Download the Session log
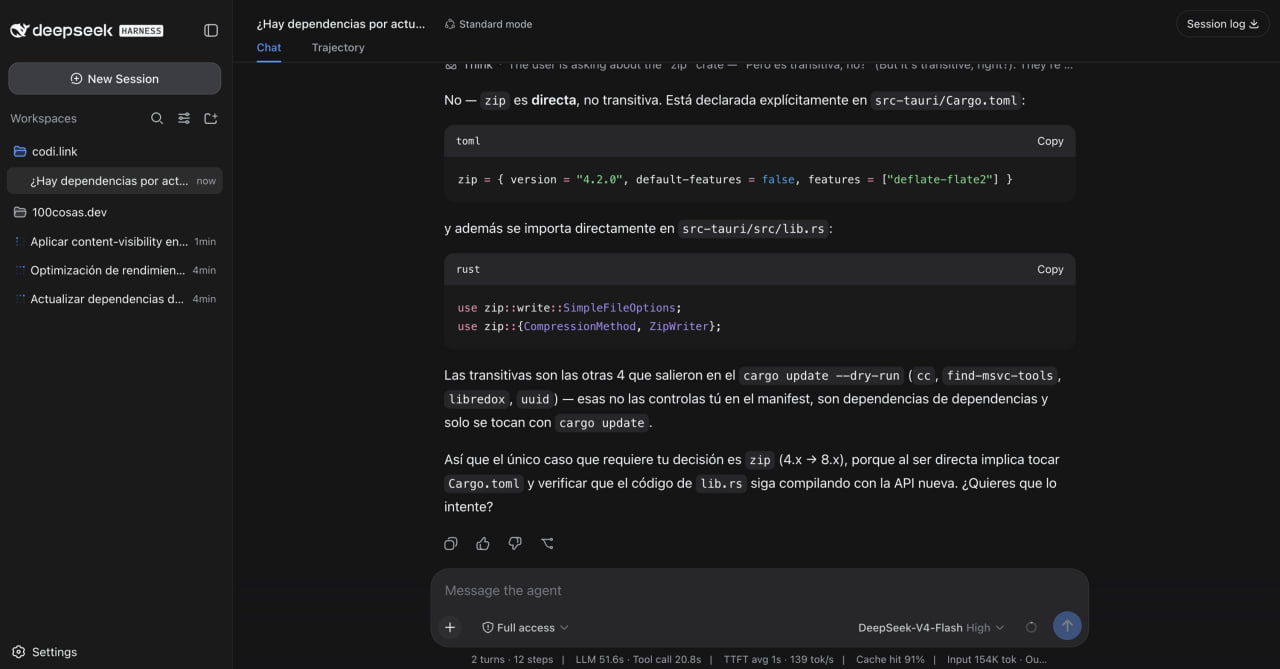This screenshot has height=669, width=1280. (x=1222, y=24)
